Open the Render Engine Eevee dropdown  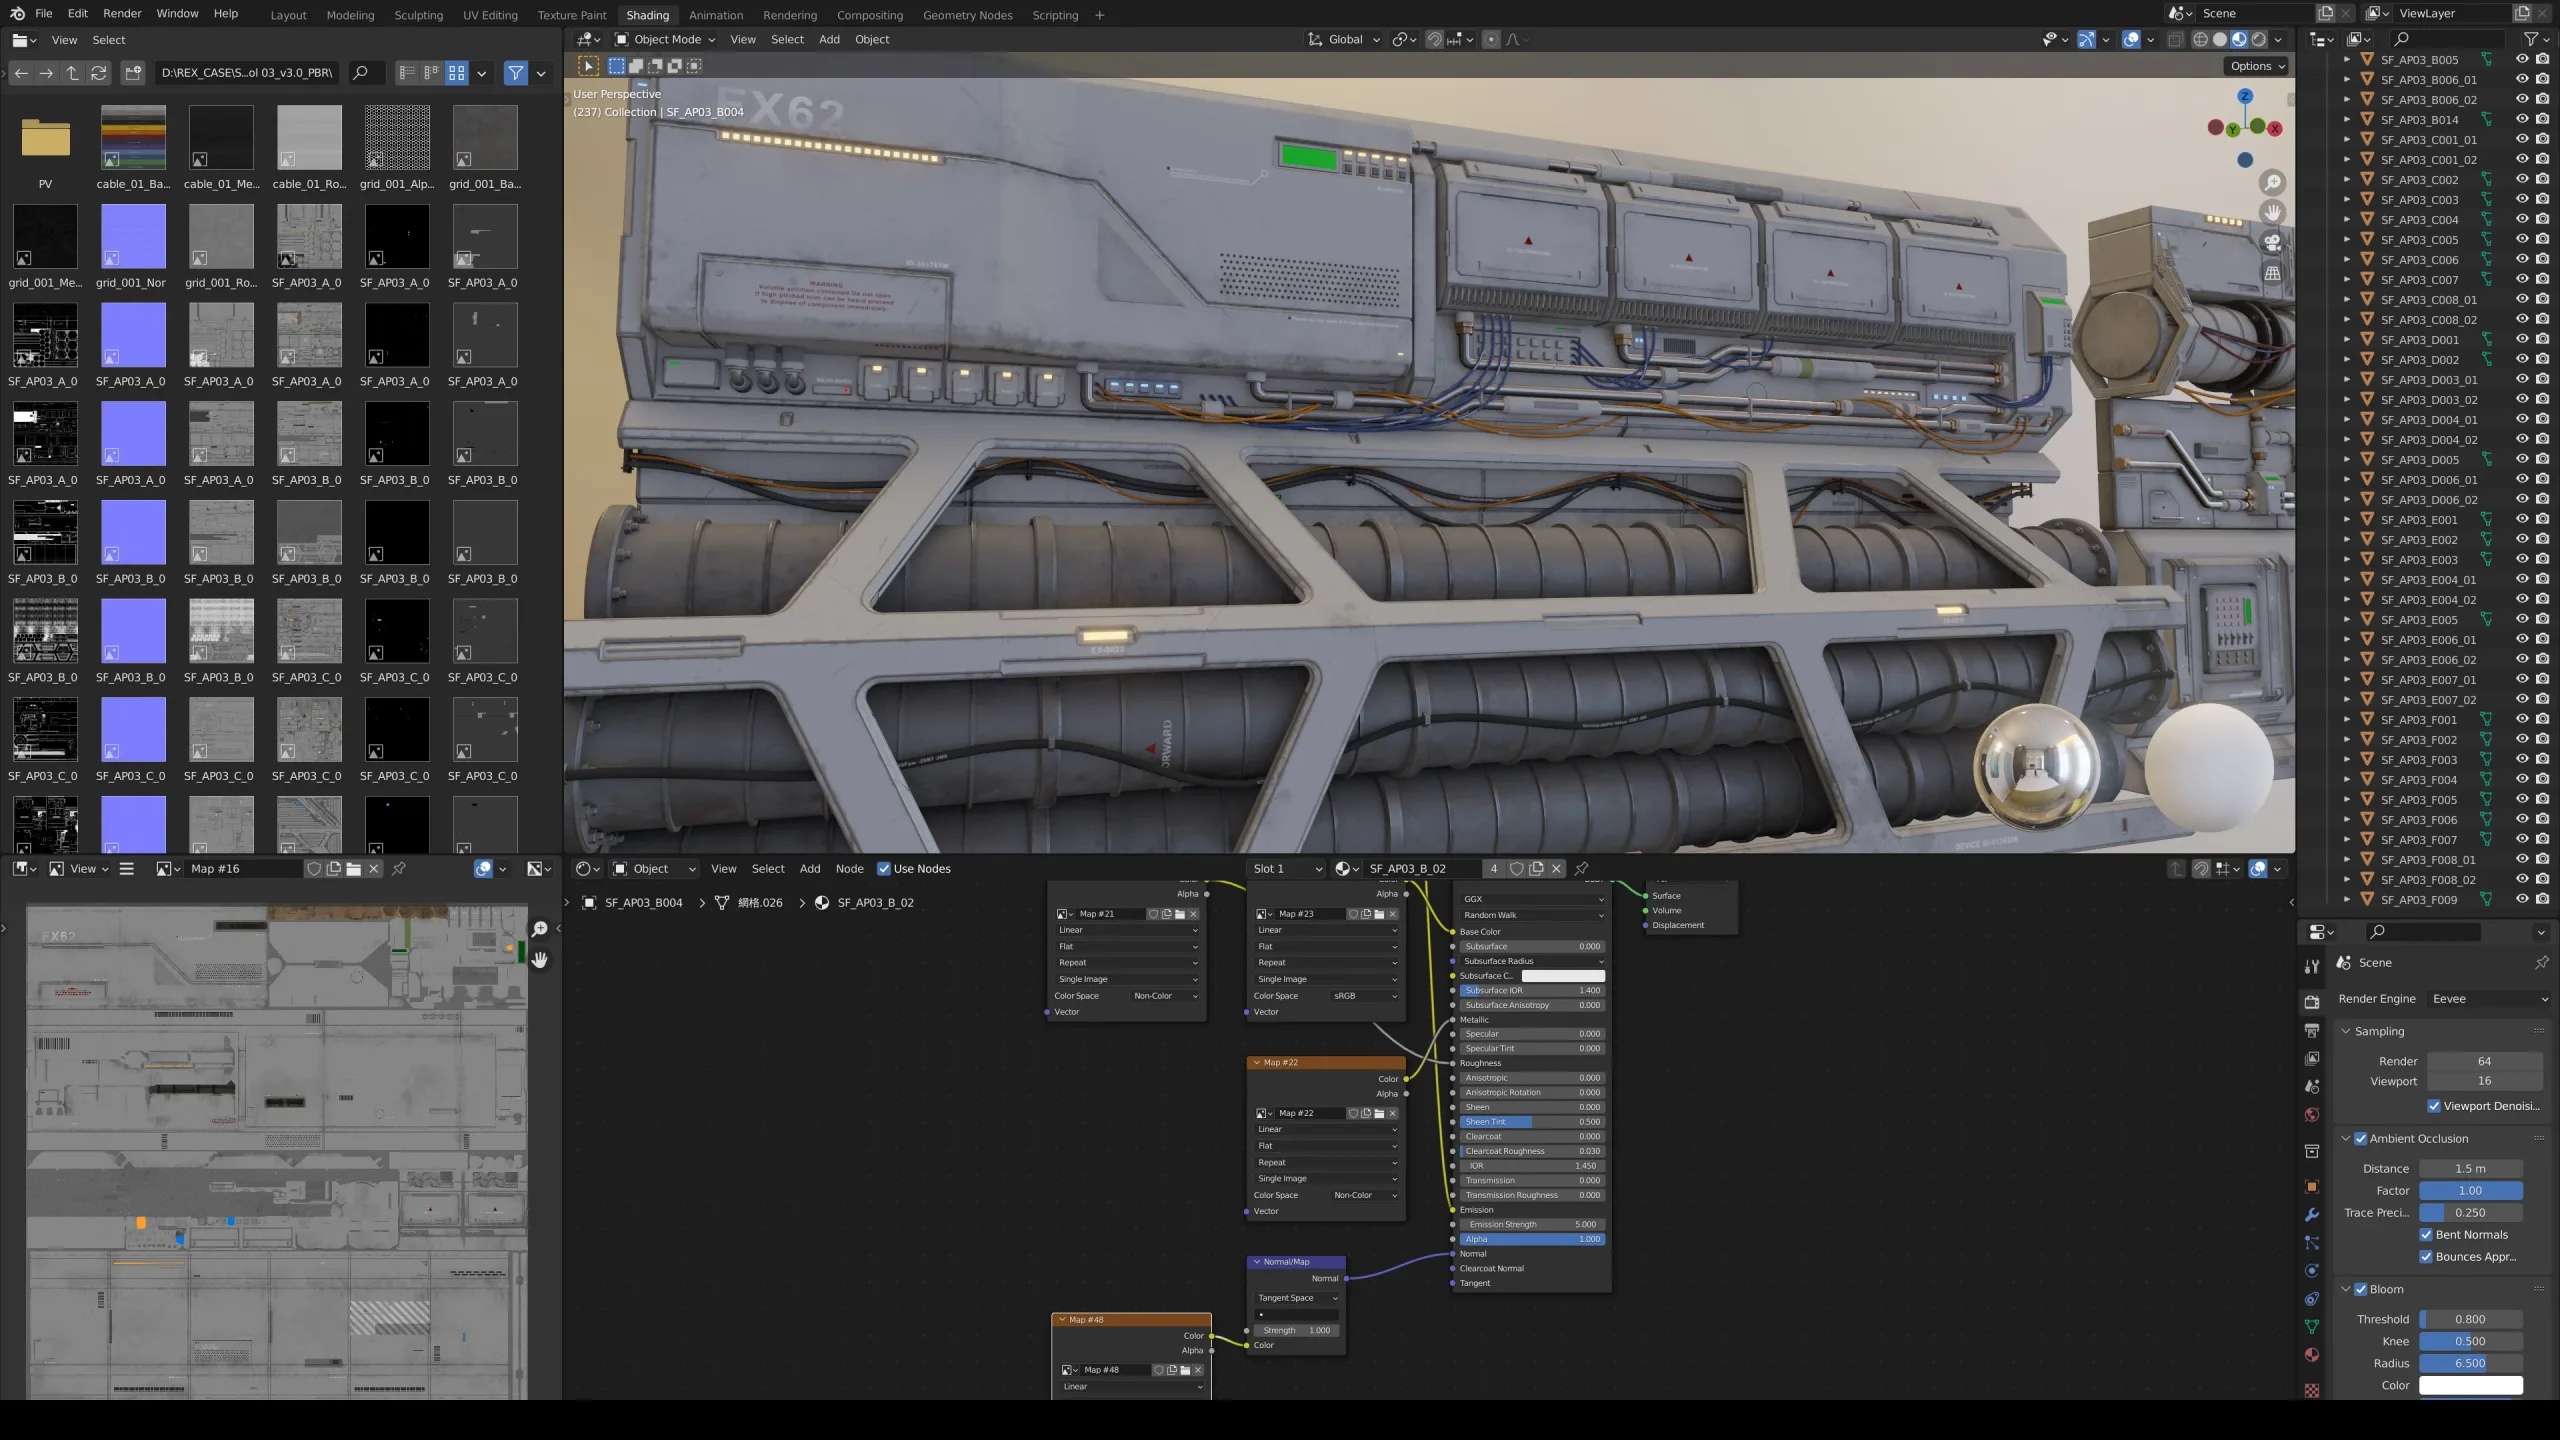[2489, 999]
